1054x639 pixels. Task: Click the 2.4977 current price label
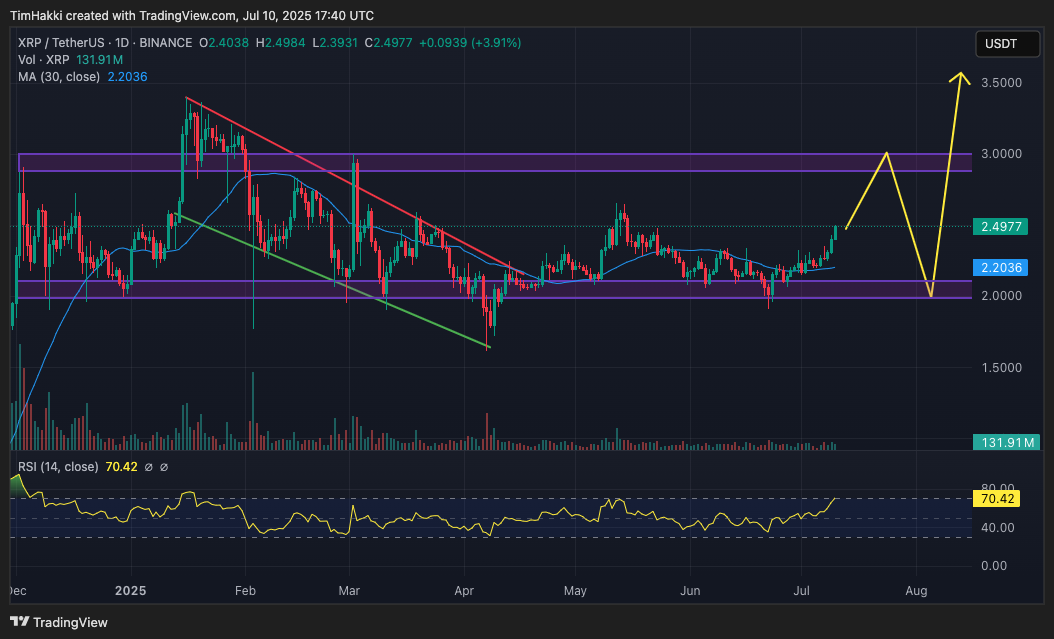pyautogui.click(x=1001, y=226)
